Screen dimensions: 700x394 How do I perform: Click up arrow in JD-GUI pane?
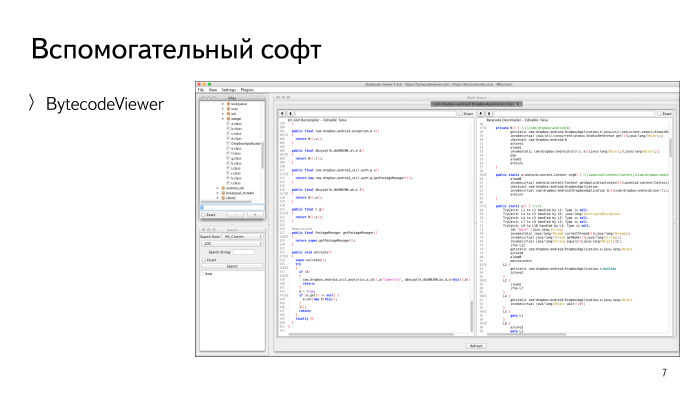pyautogui.click(x=282, y=113)
